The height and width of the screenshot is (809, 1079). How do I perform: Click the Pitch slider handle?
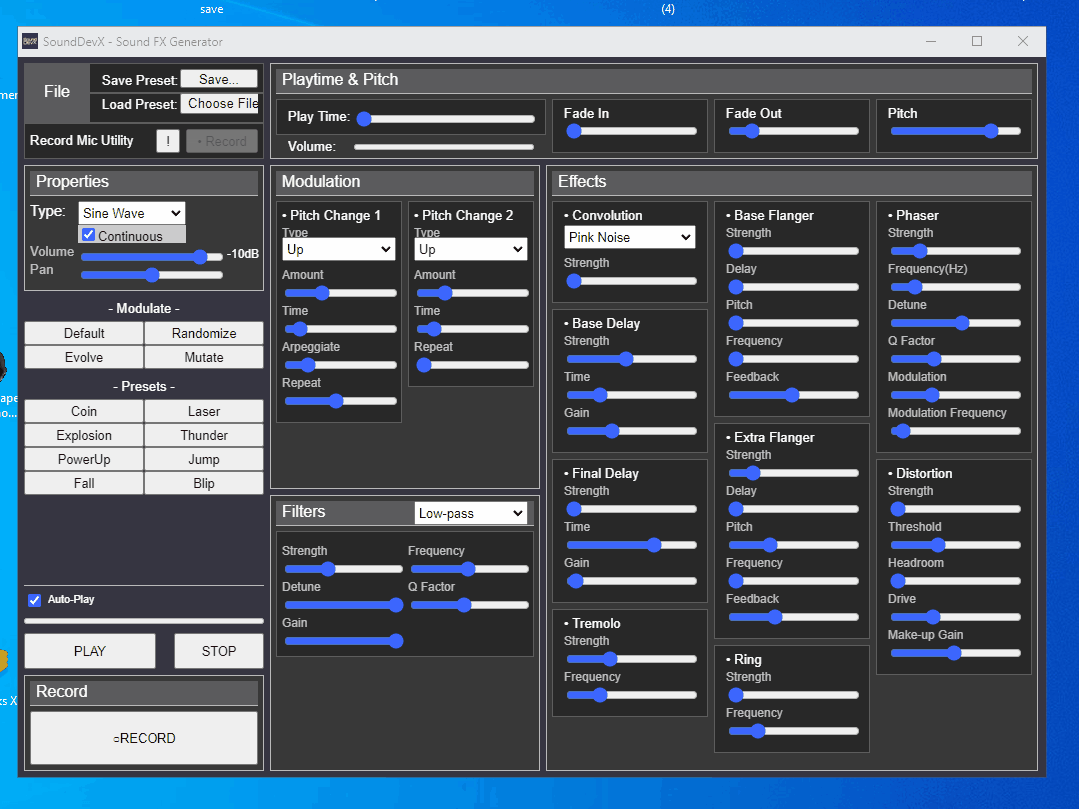coord(990,131)
